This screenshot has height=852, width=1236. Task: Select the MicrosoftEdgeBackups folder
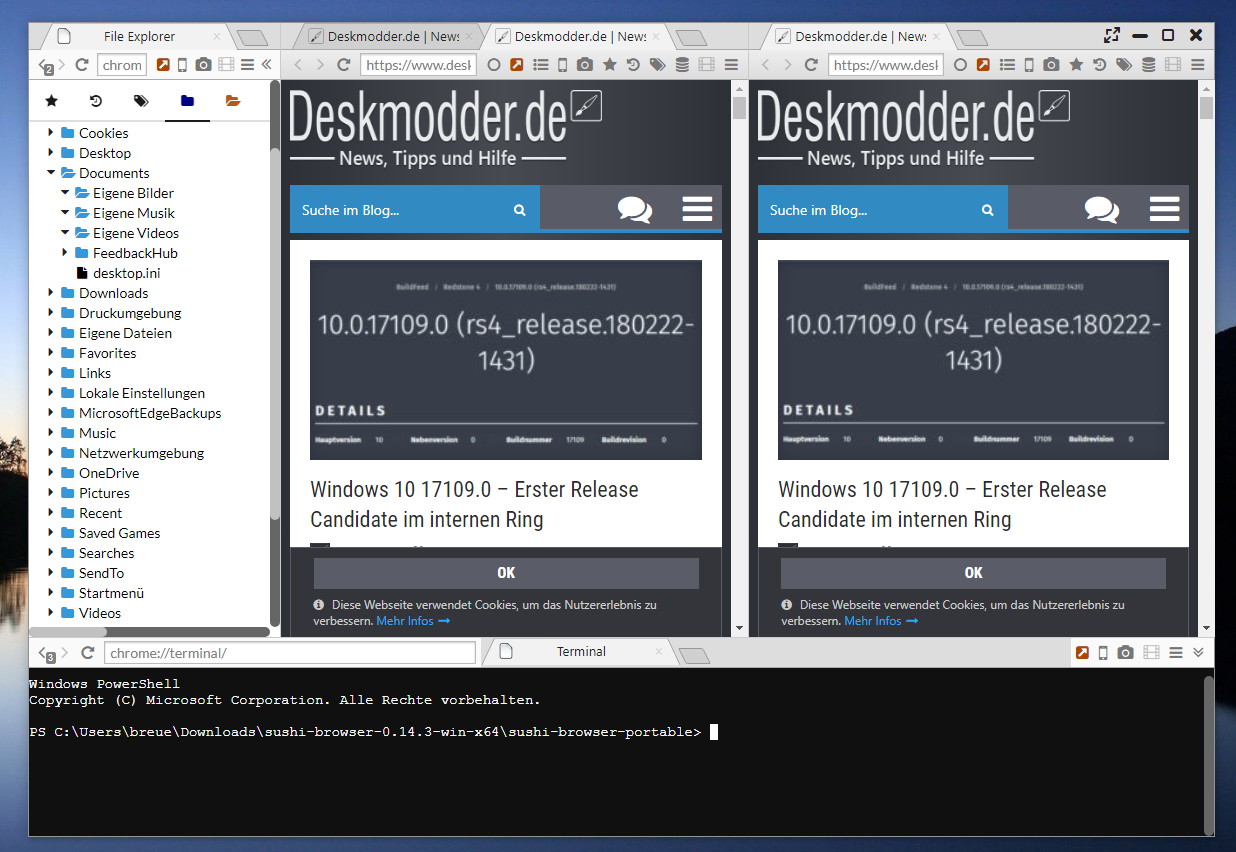pyautogui.click(x=150, y=413)
